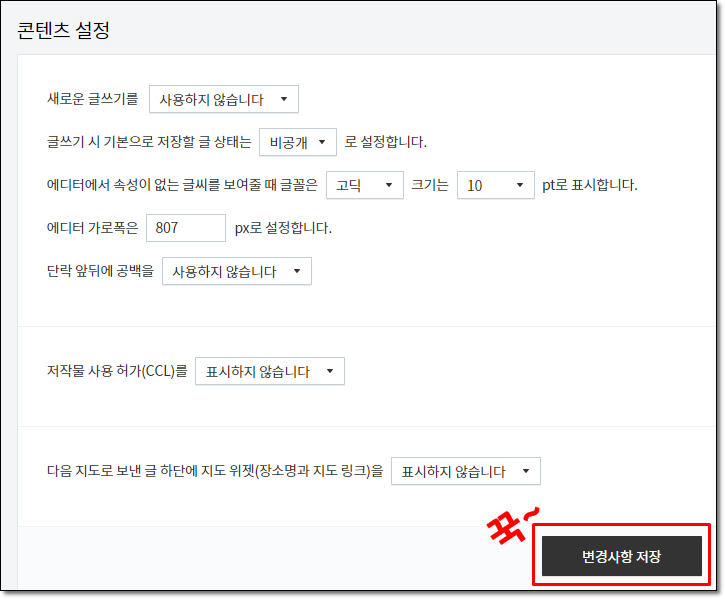
Task: Click the 로 설정합니다. text
Action: click(x=386, y=142)
